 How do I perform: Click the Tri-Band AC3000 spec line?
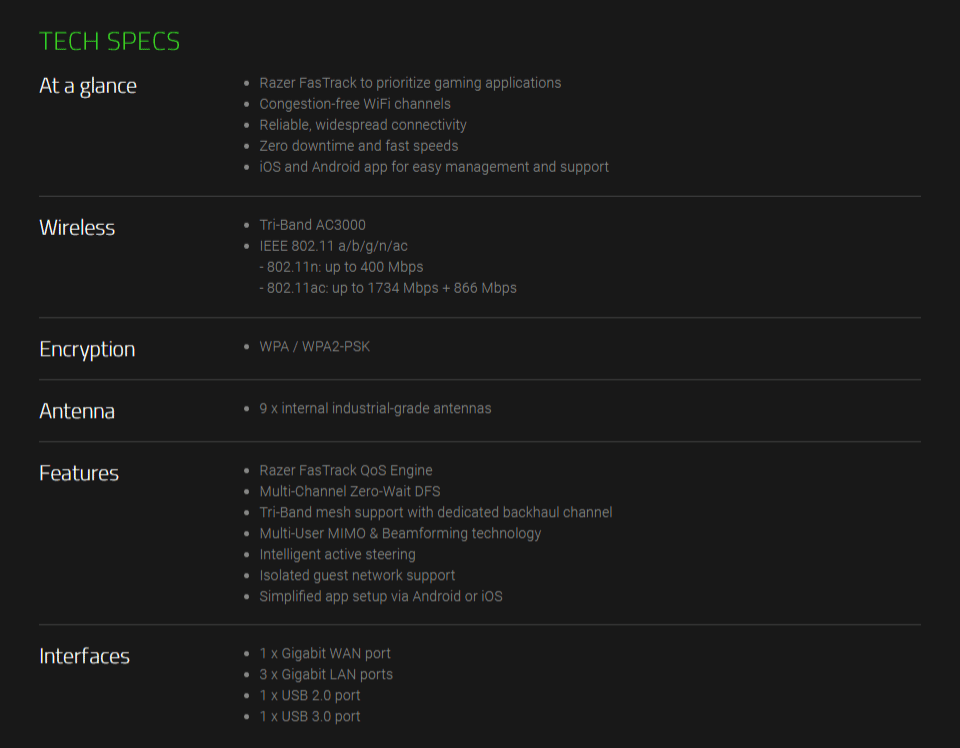point(312,225)
